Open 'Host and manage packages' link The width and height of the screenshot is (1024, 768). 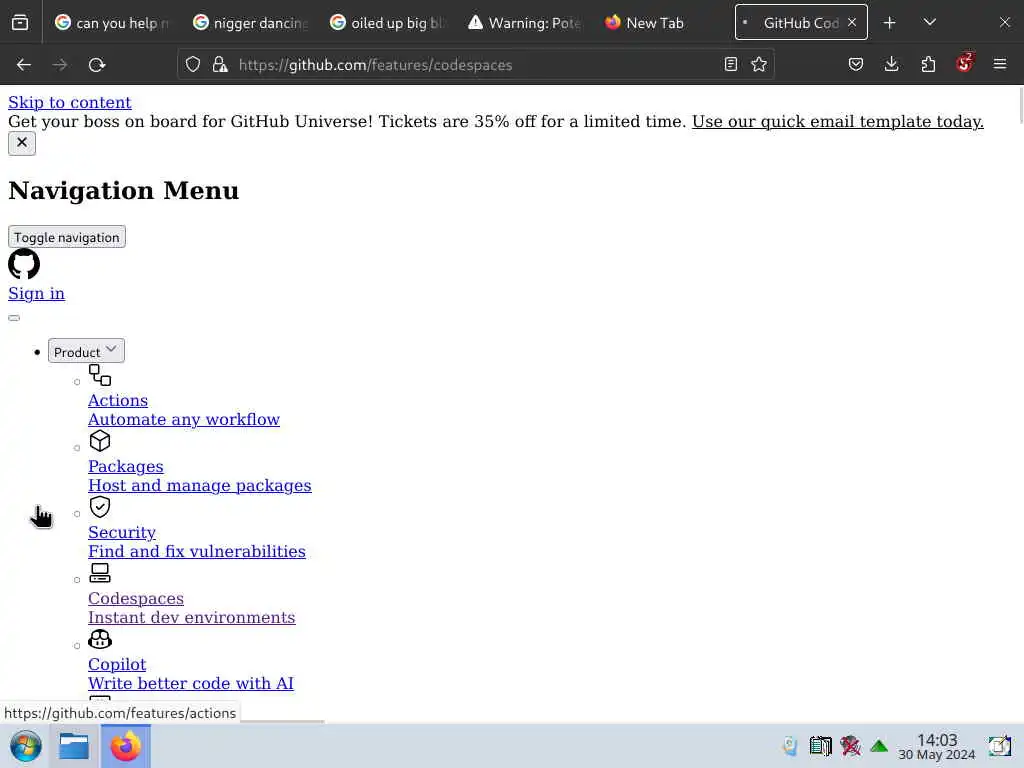(200, 485)
